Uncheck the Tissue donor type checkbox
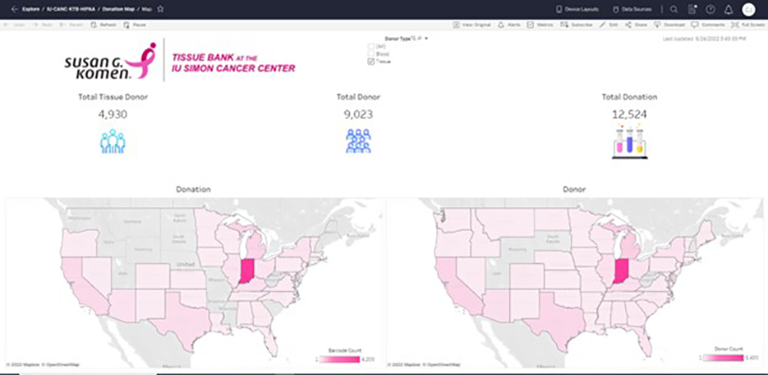 click(371, 62)
